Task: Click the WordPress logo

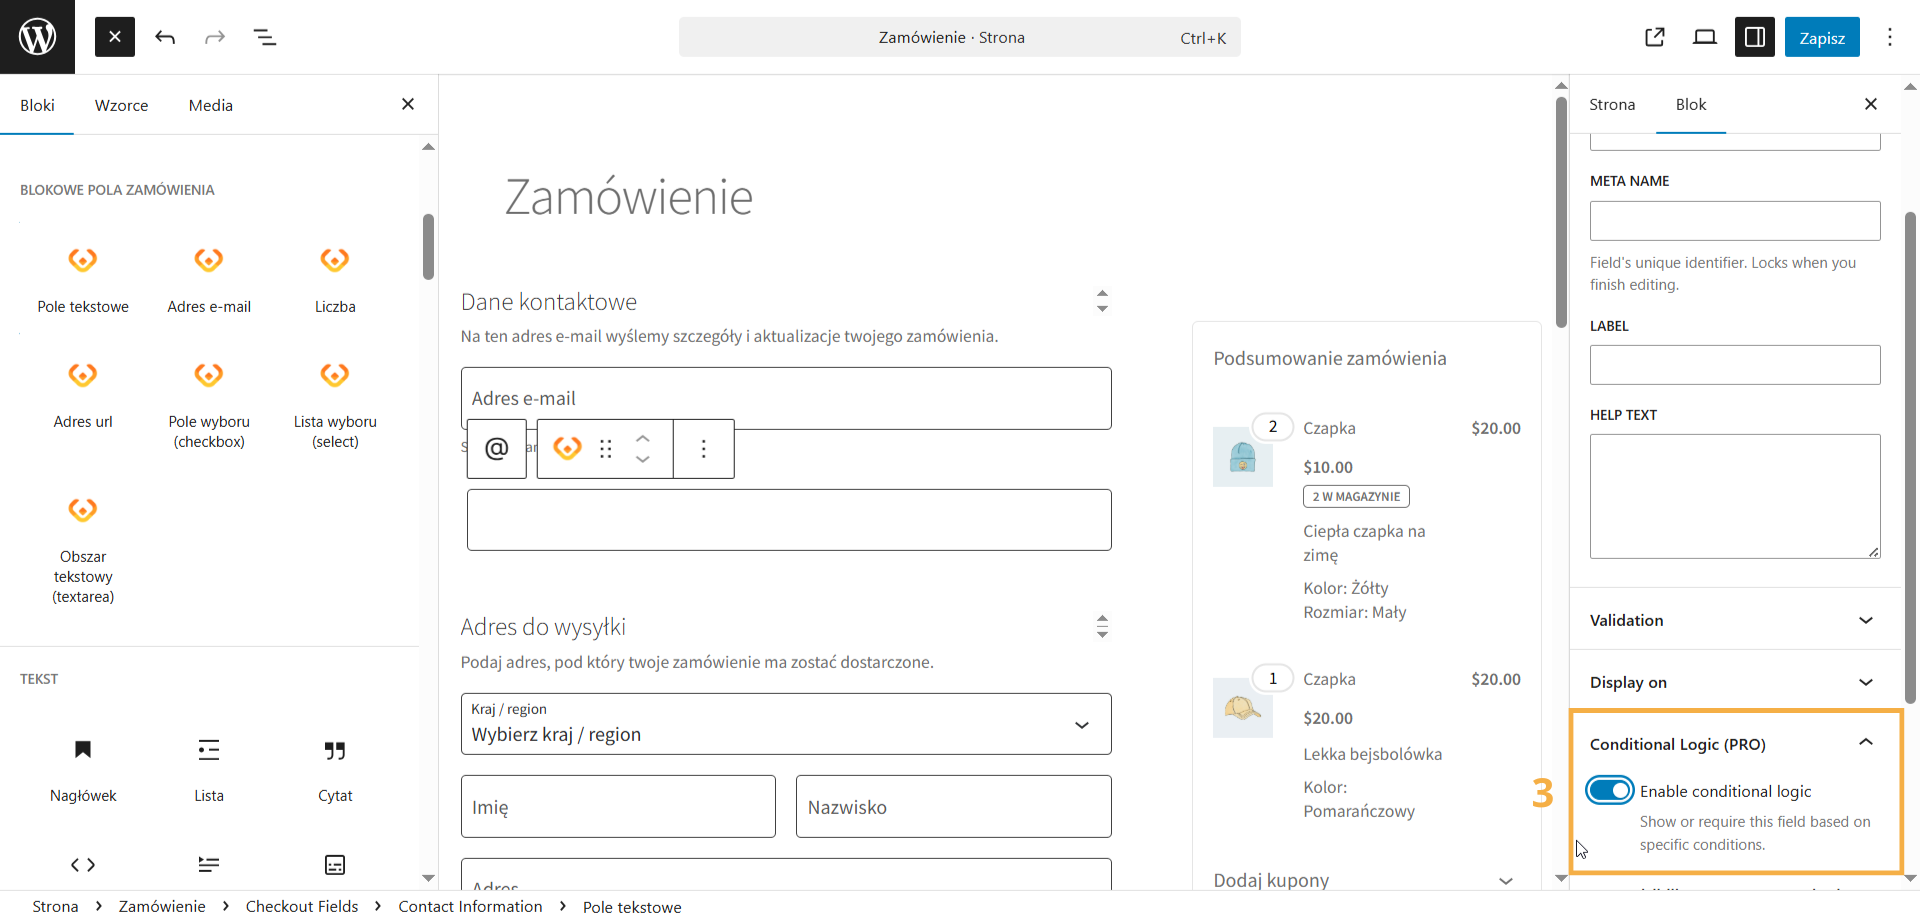Action: point(37,37)
